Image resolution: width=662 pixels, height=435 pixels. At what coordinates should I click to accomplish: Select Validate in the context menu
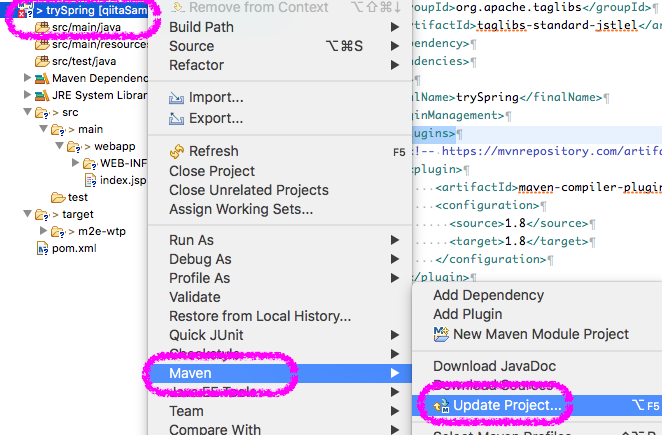pyautogui.click(x=280, y=297)
